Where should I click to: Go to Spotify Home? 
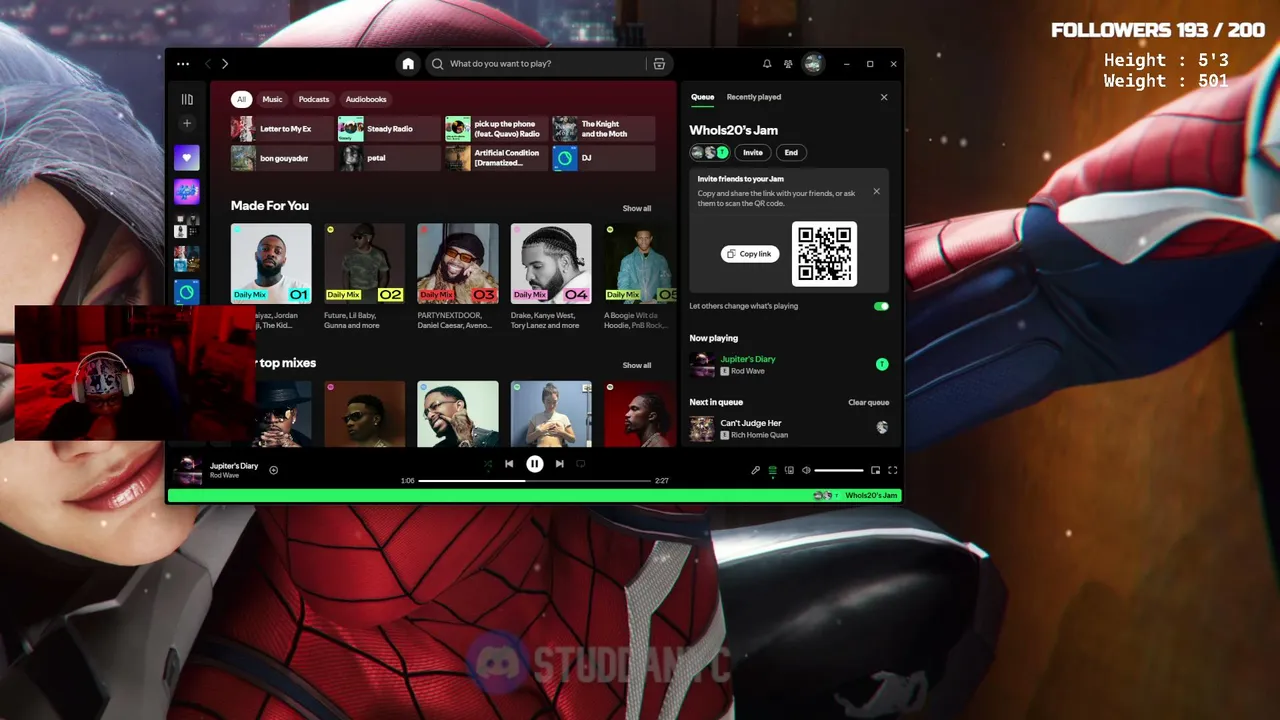(x=408, y=64)
